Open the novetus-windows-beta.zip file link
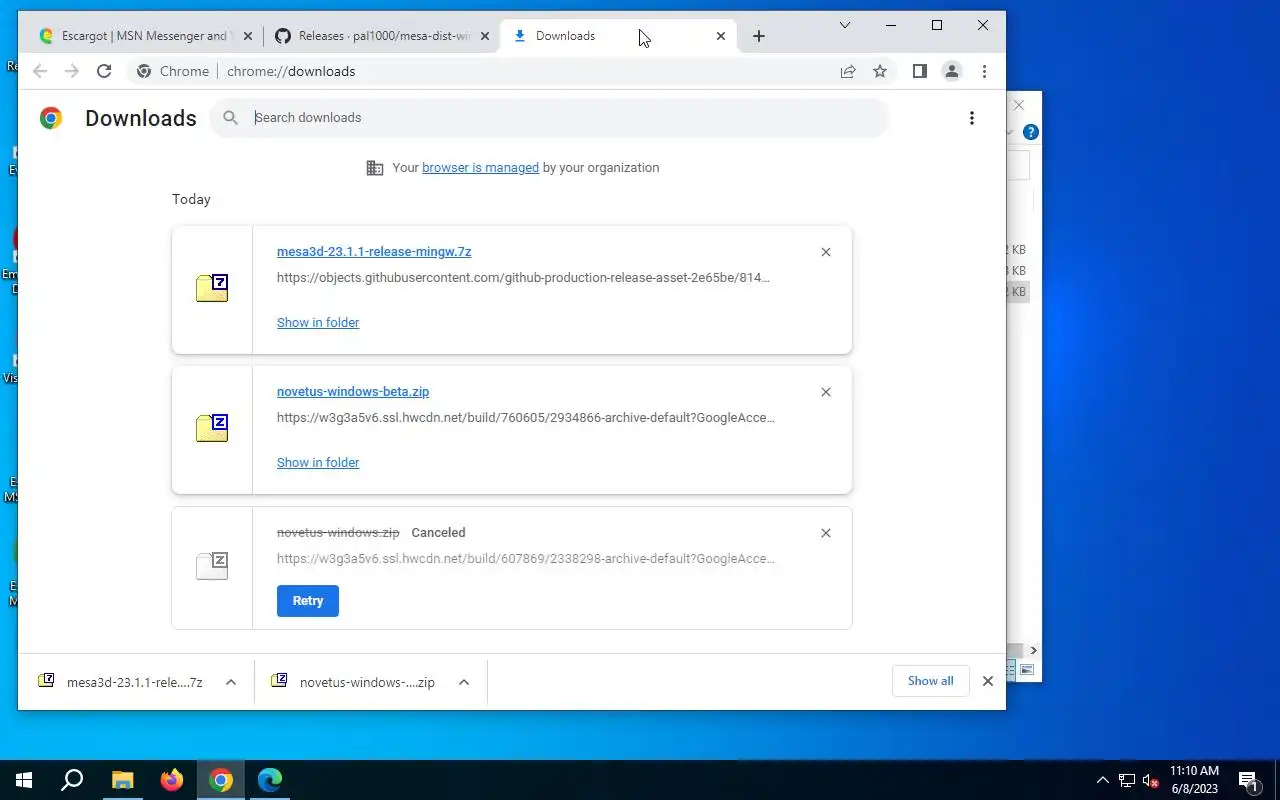 coord(353,392)
